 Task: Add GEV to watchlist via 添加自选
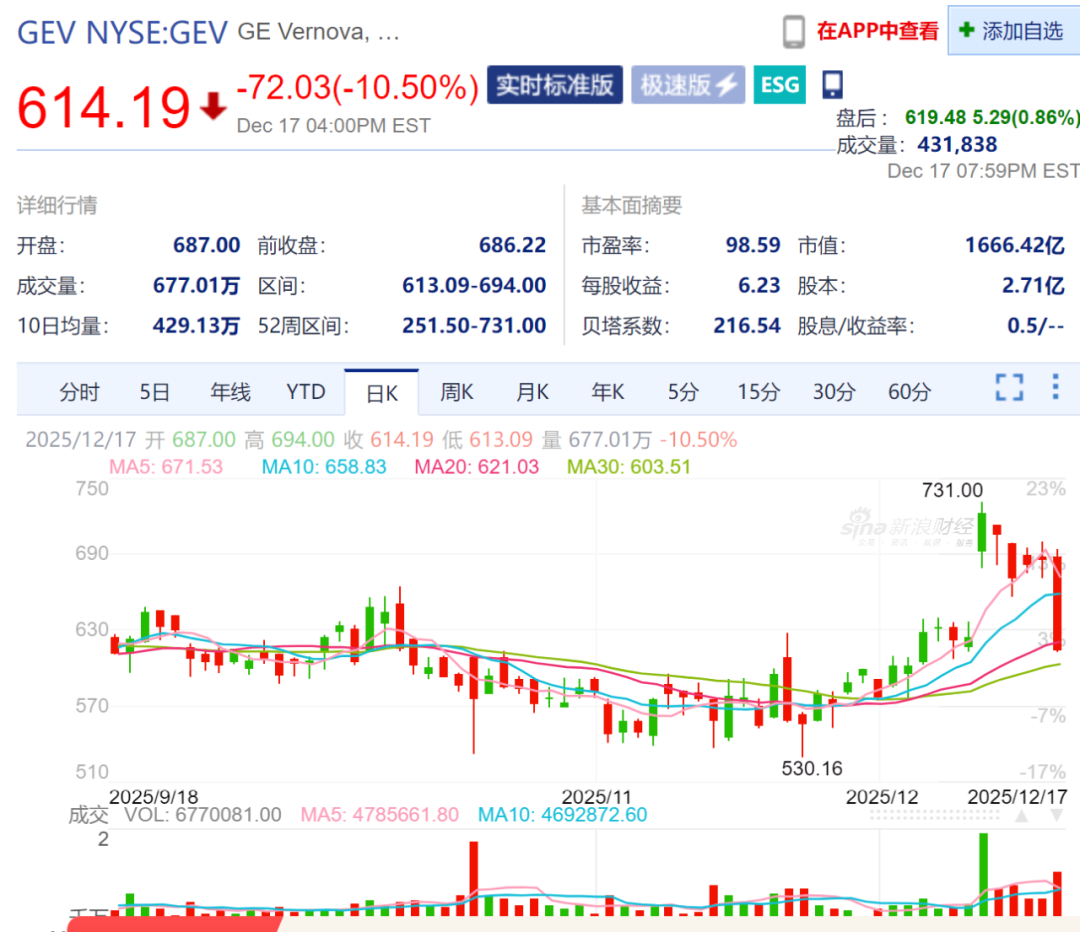tap(1014, 31)
